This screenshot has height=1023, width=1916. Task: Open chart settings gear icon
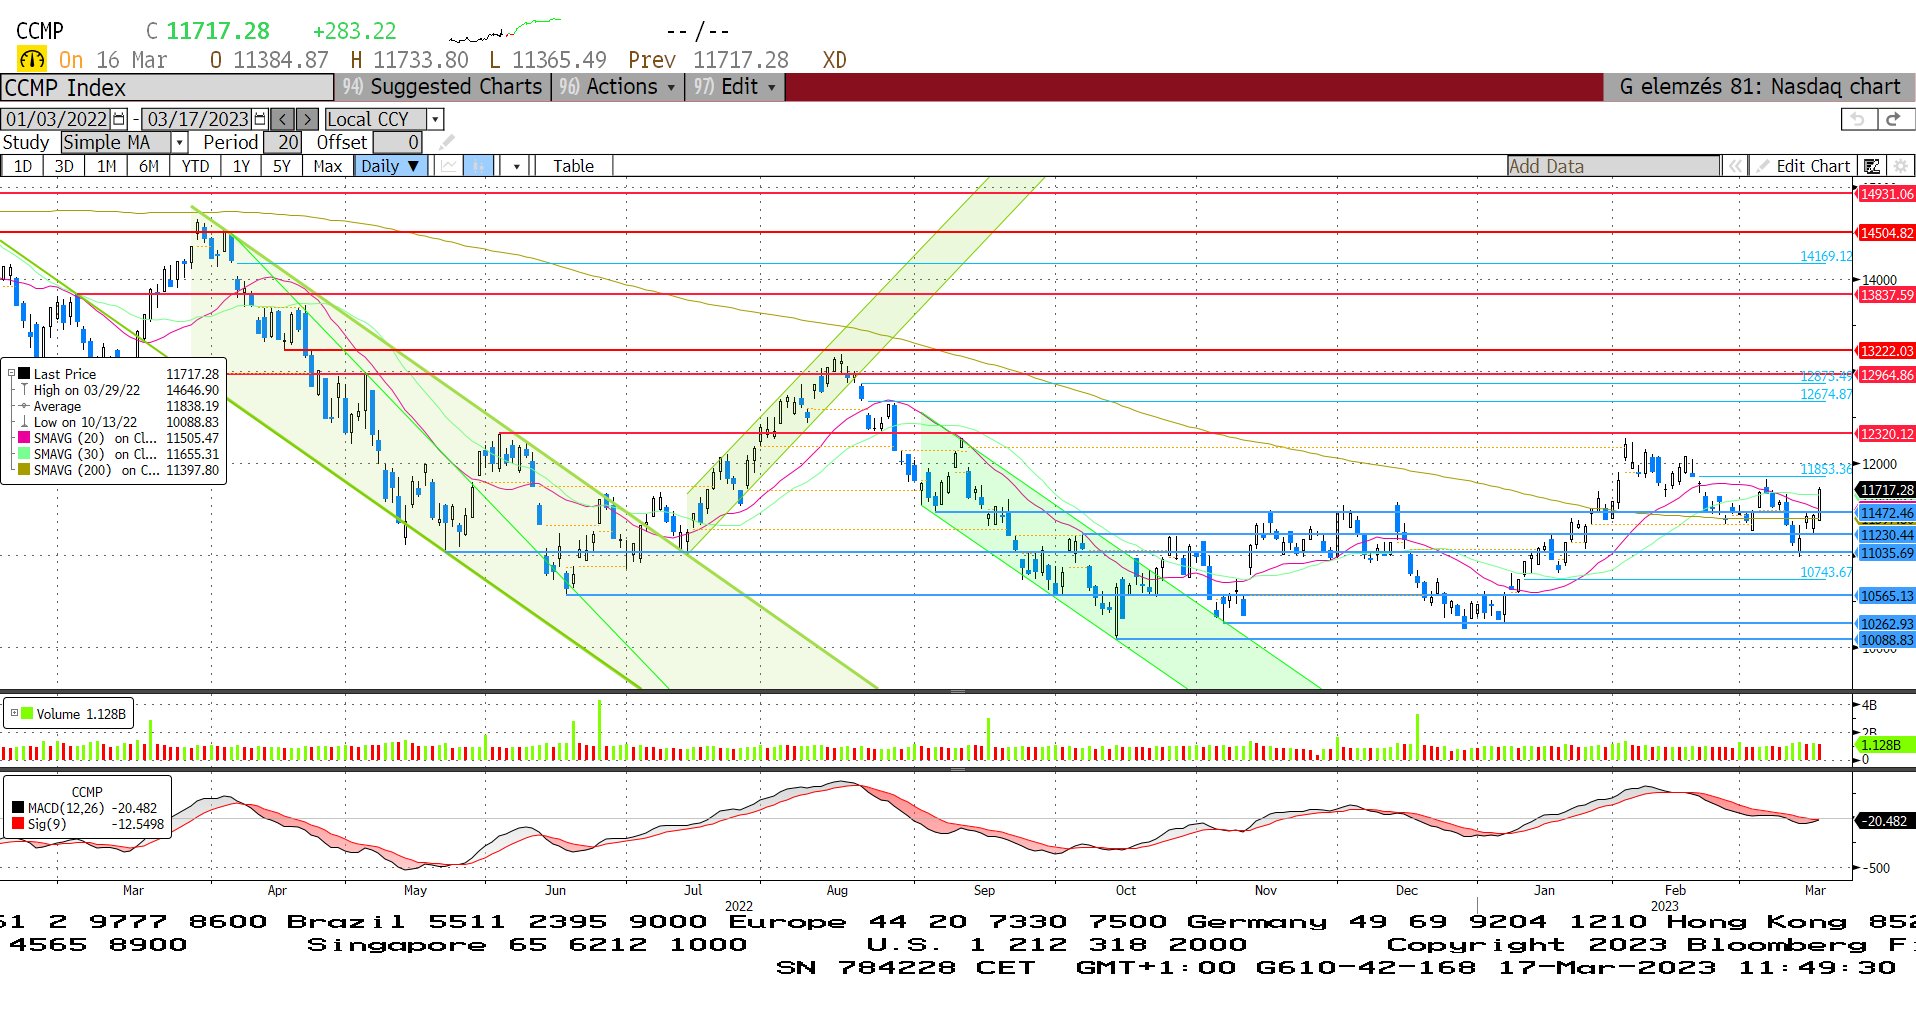pos(1900,166)
